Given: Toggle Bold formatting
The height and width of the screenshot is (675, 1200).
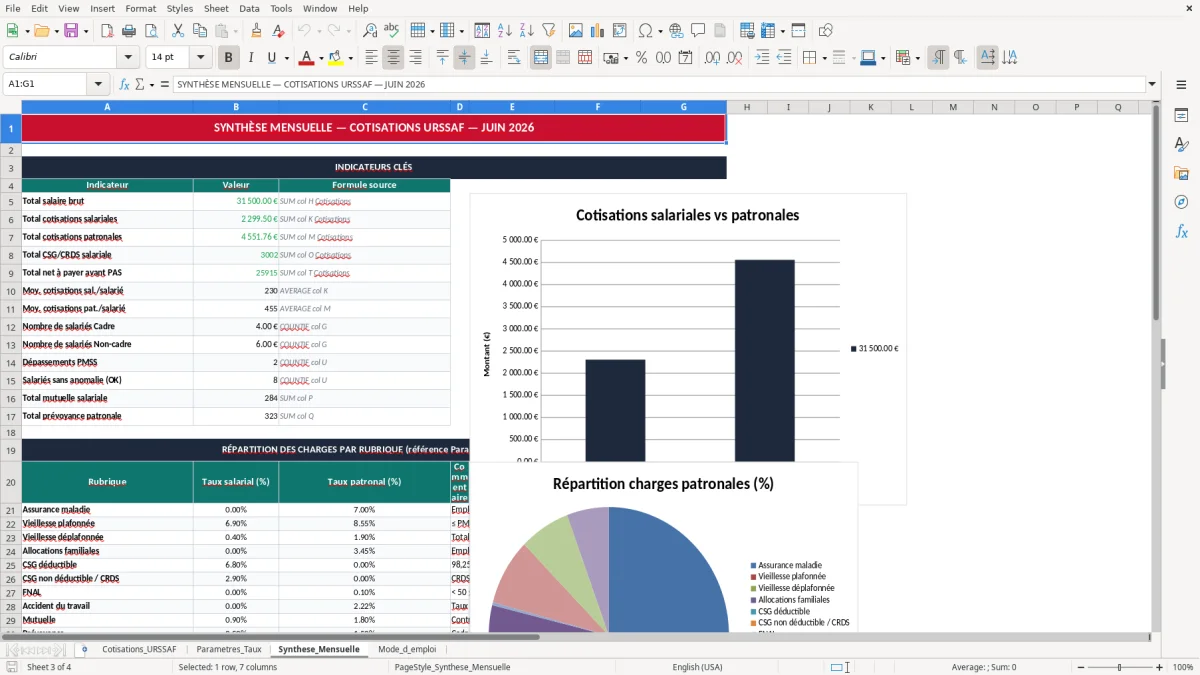Looking at the screenshot, I should (x=229, y=58).
